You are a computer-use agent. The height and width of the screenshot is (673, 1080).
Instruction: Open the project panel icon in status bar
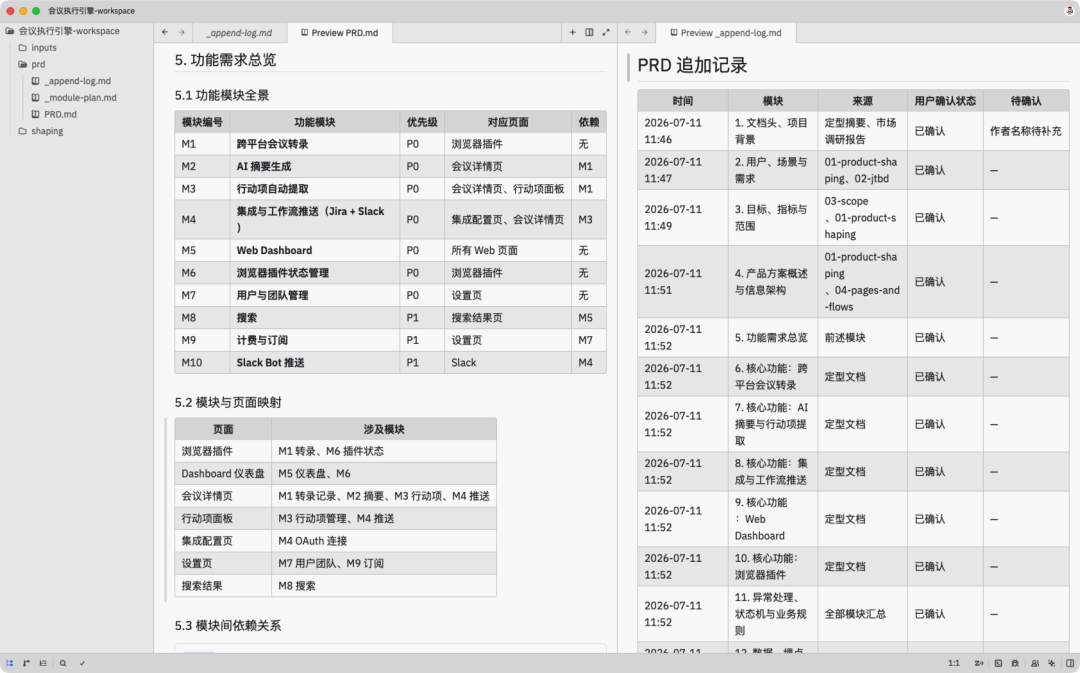(x=10, y=663)
